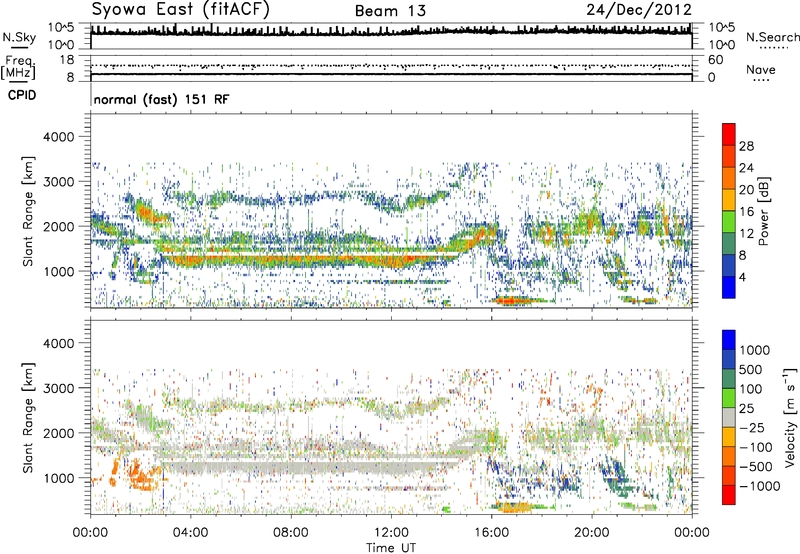This screenshot has width=800, height=554.
Task: Click the '12:00' time axis label
Action: [391, 533]
